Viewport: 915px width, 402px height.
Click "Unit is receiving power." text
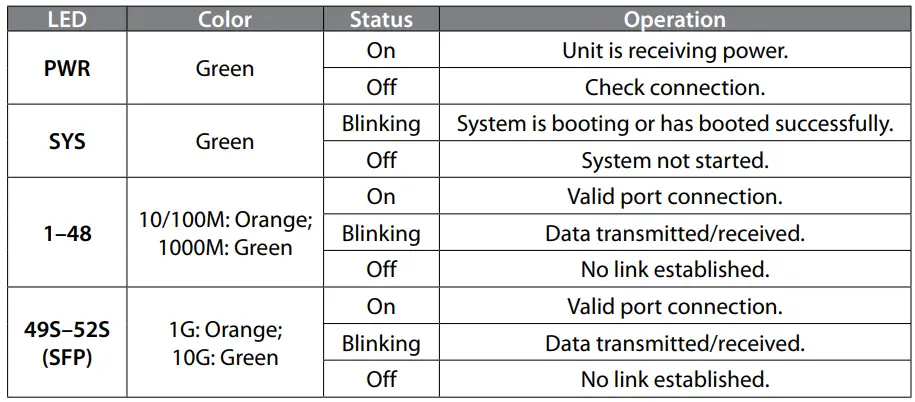pos(674,51)
